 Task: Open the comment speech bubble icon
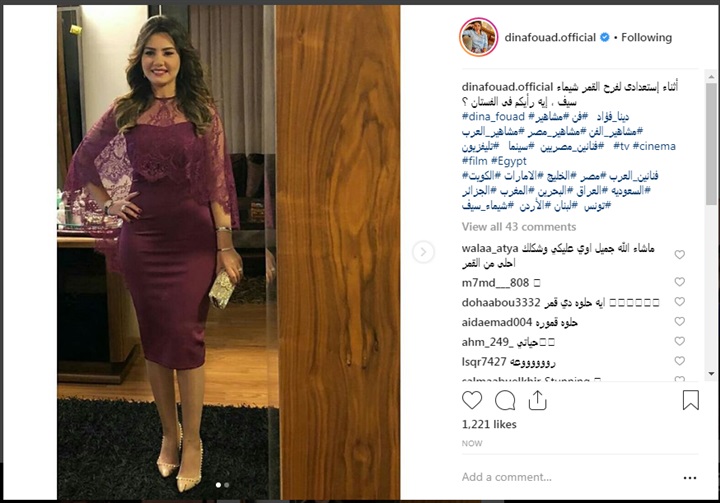[x=505, y=400]
